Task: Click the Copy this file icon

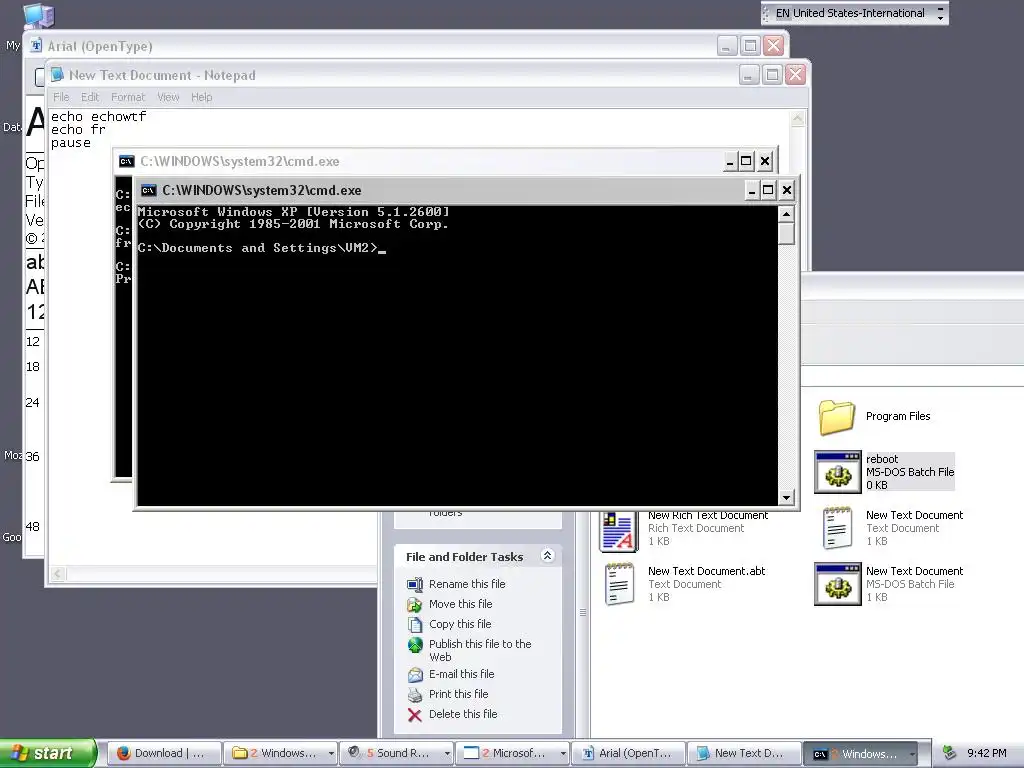Action: 415,624
